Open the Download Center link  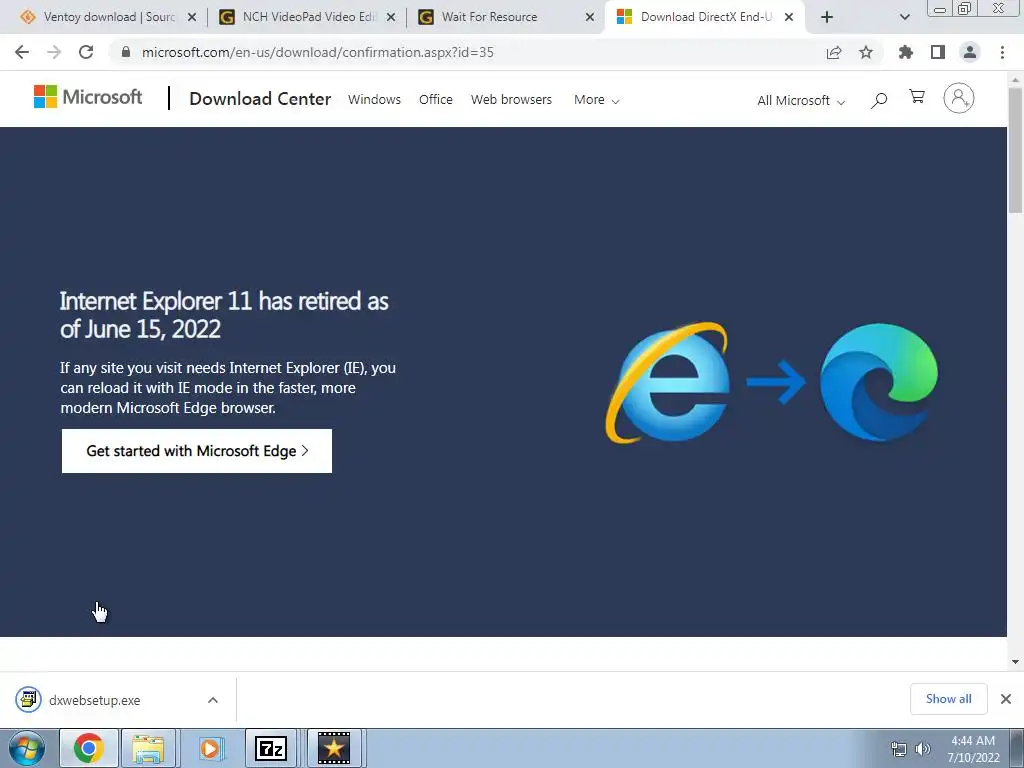click(260, 99)
